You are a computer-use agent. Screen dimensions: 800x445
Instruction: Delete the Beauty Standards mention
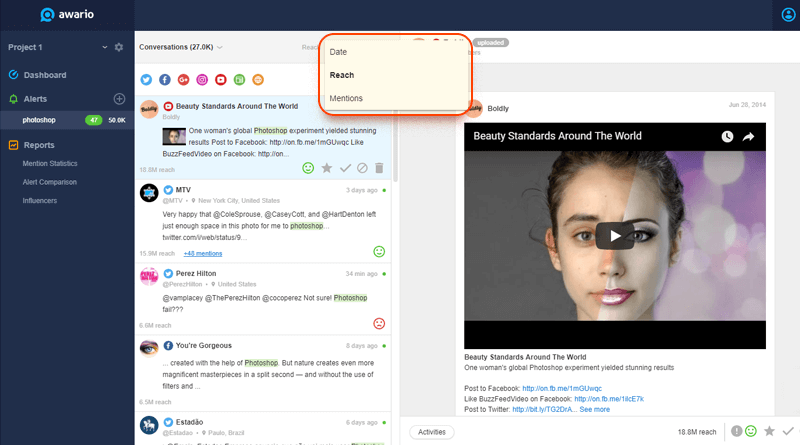[379, 168]
